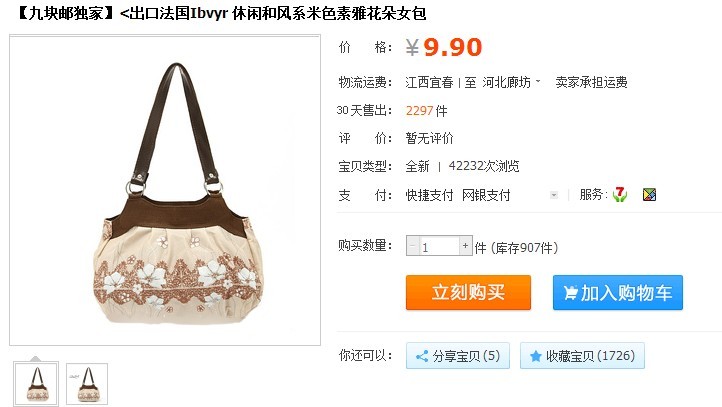Viewport: 722px width, 407px height.
Task: Select the first bag thumbnail
Action: tap(36, 384)
